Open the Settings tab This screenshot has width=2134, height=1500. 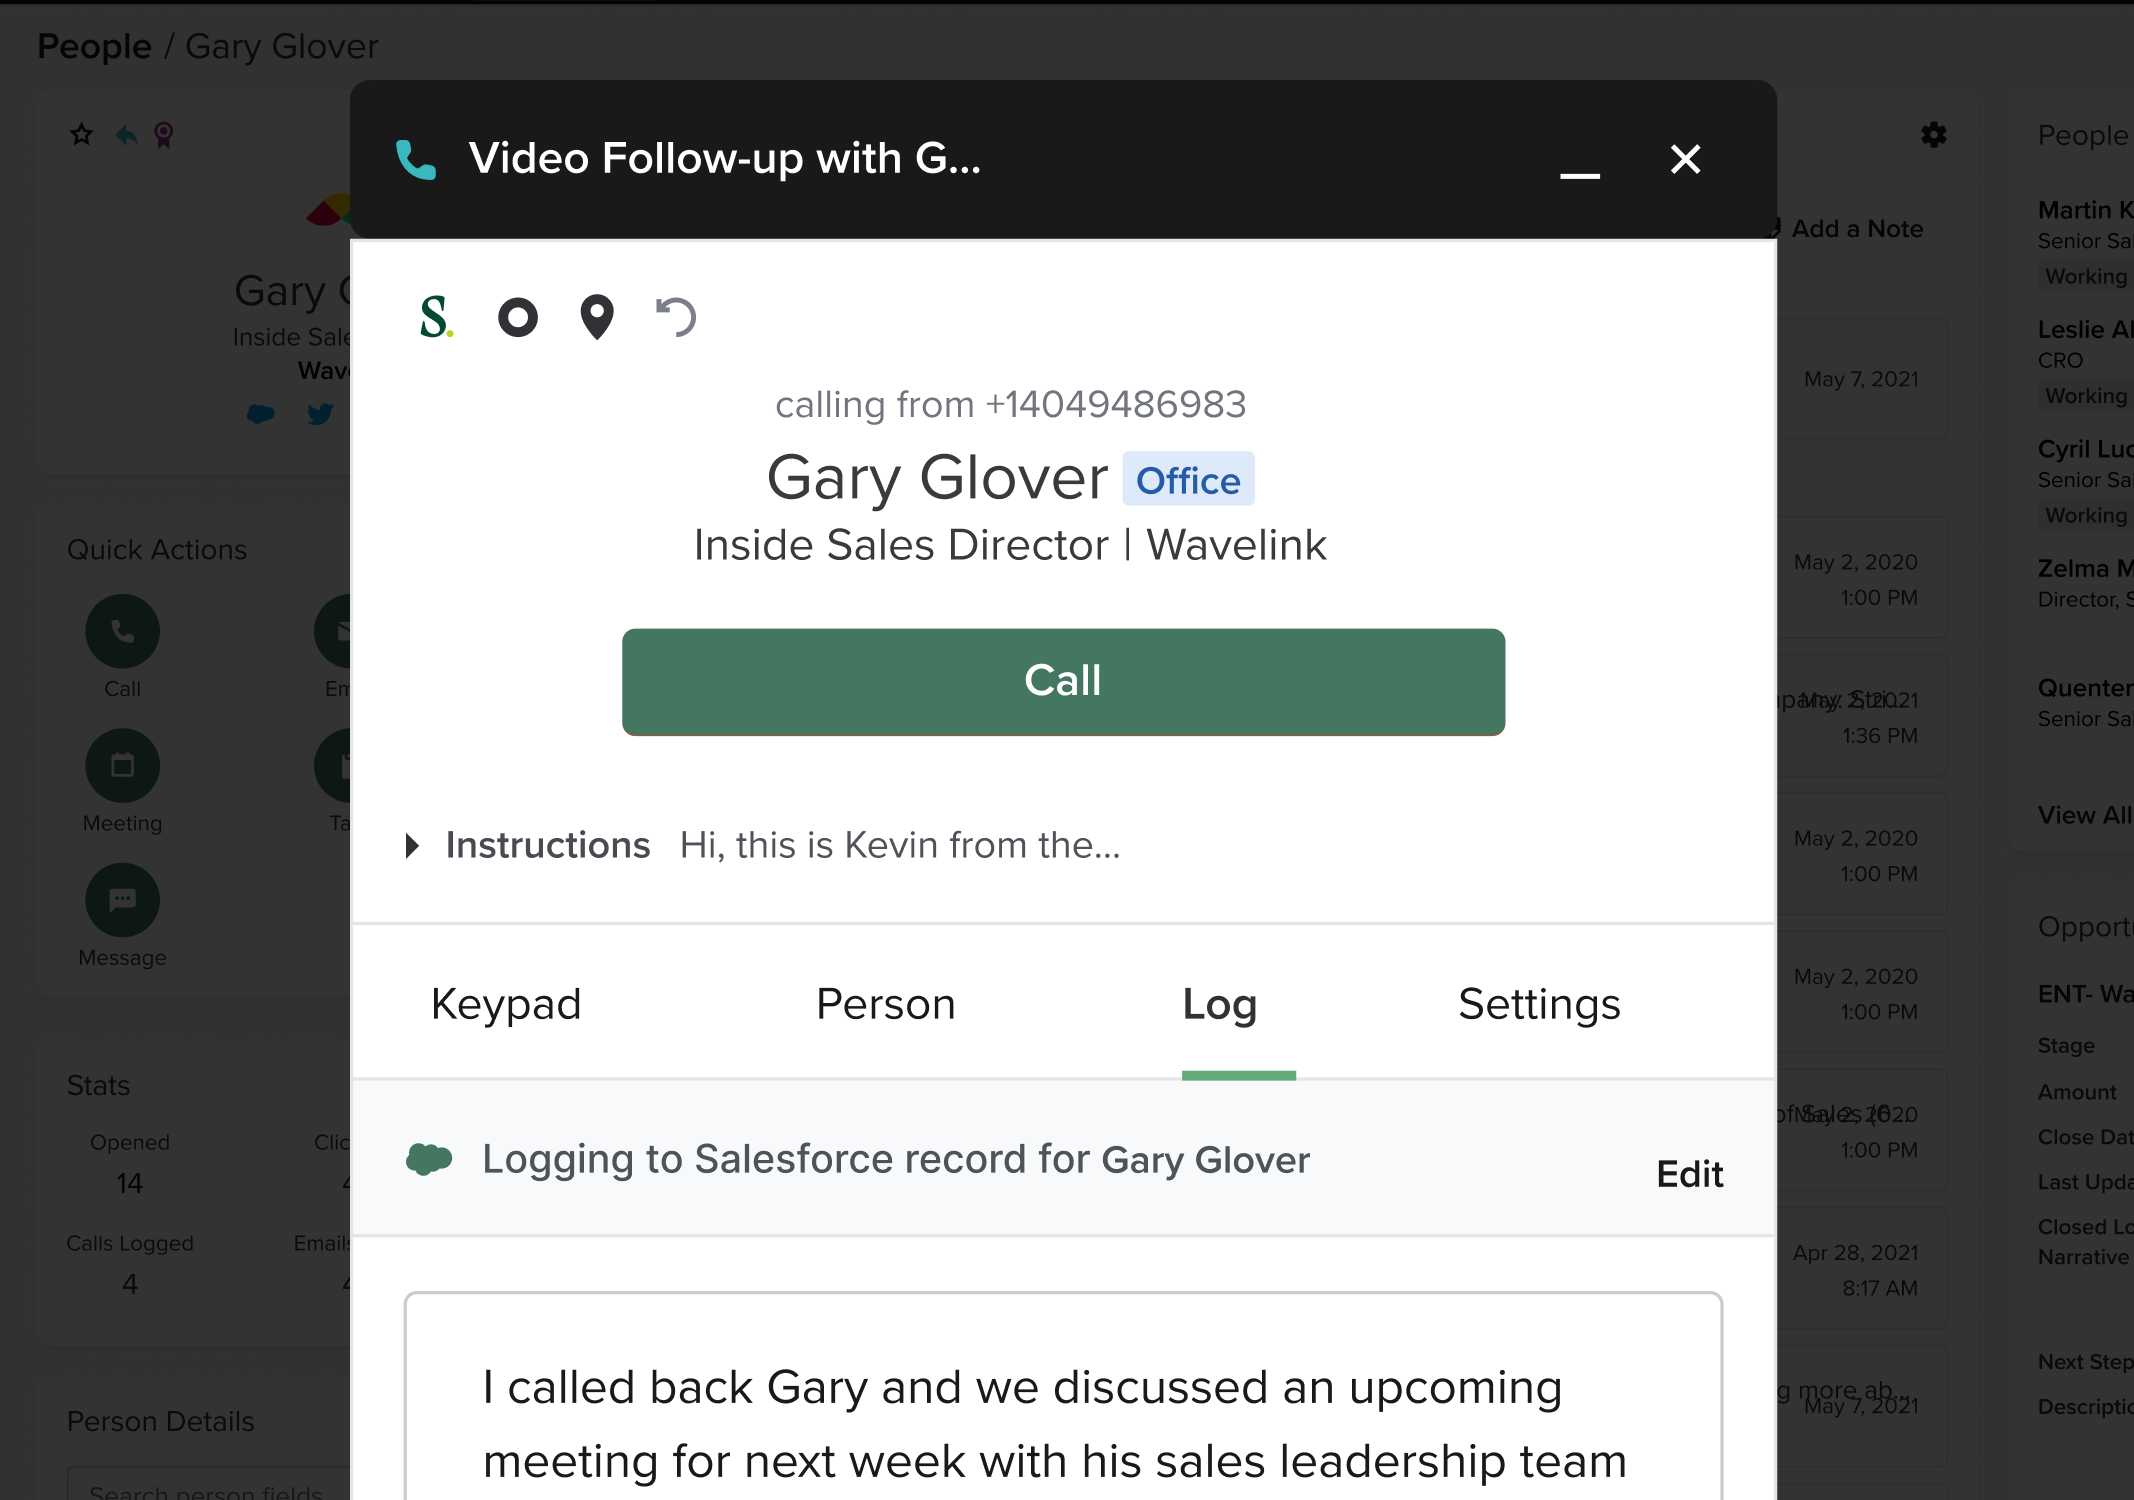click(x=1539, y=1004)
